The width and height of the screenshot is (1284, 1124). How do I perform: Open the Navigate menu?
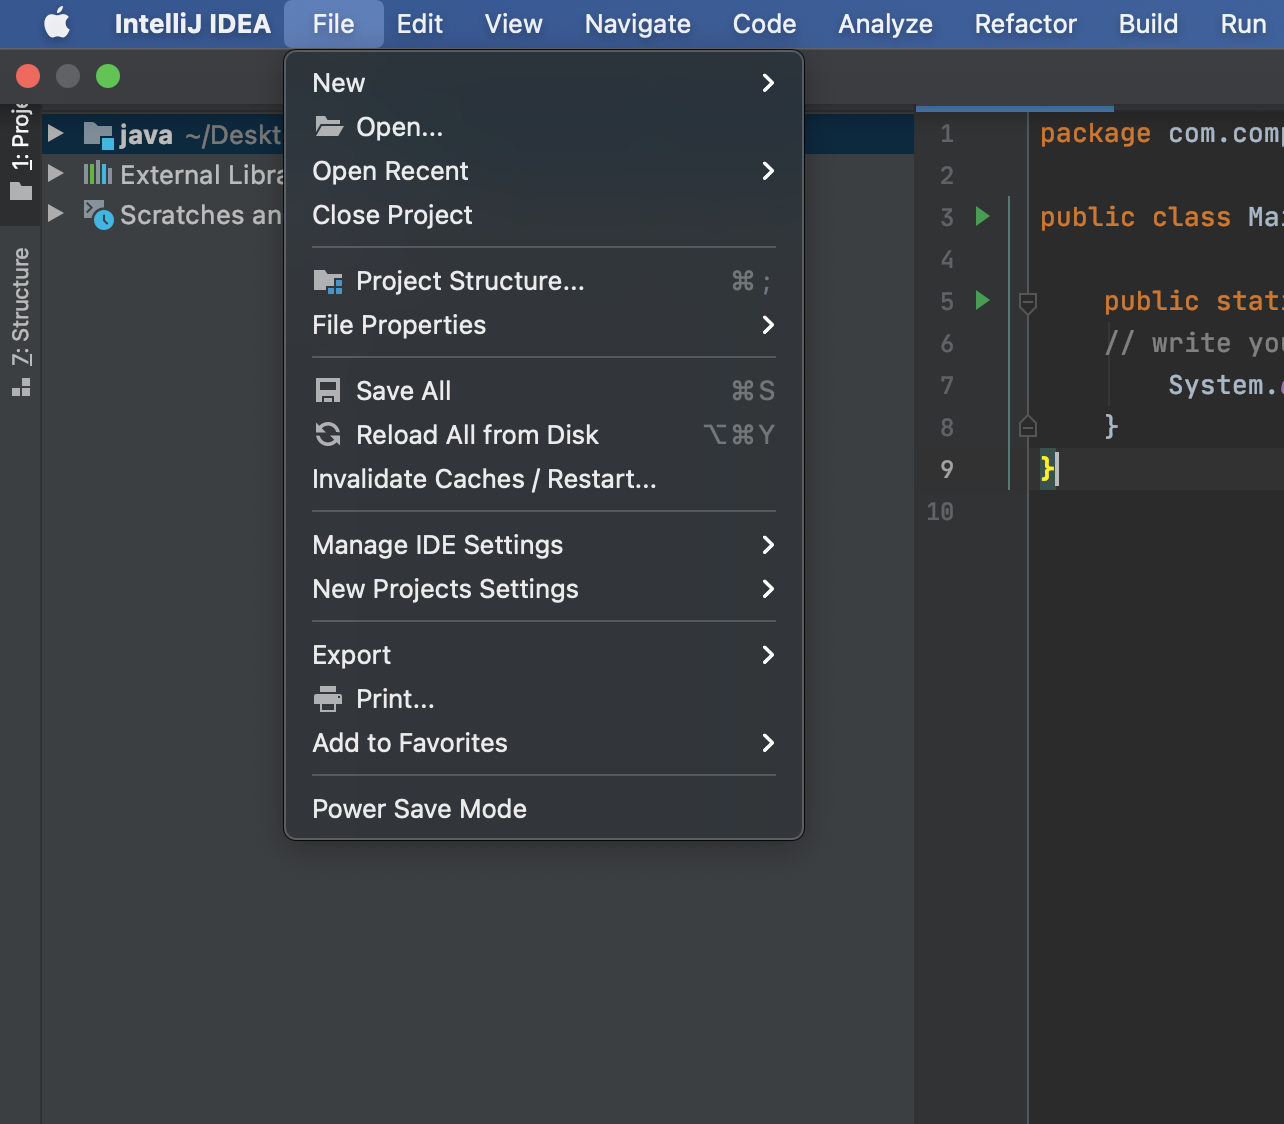tap(637, 23)
